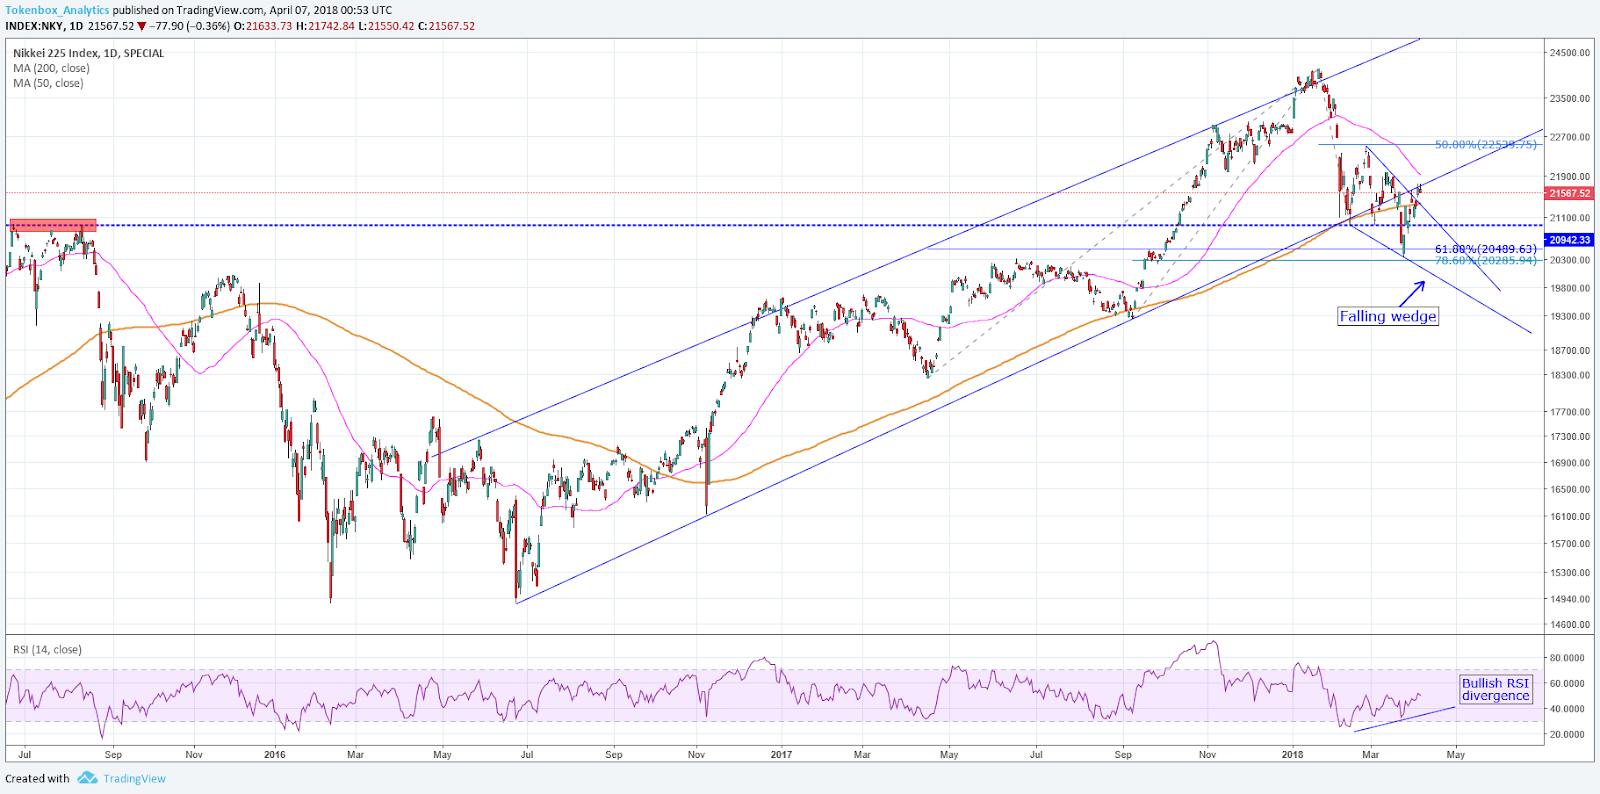Click the 2018 label on time axis
This screenshot has width=1600, height=794.
1292,754
